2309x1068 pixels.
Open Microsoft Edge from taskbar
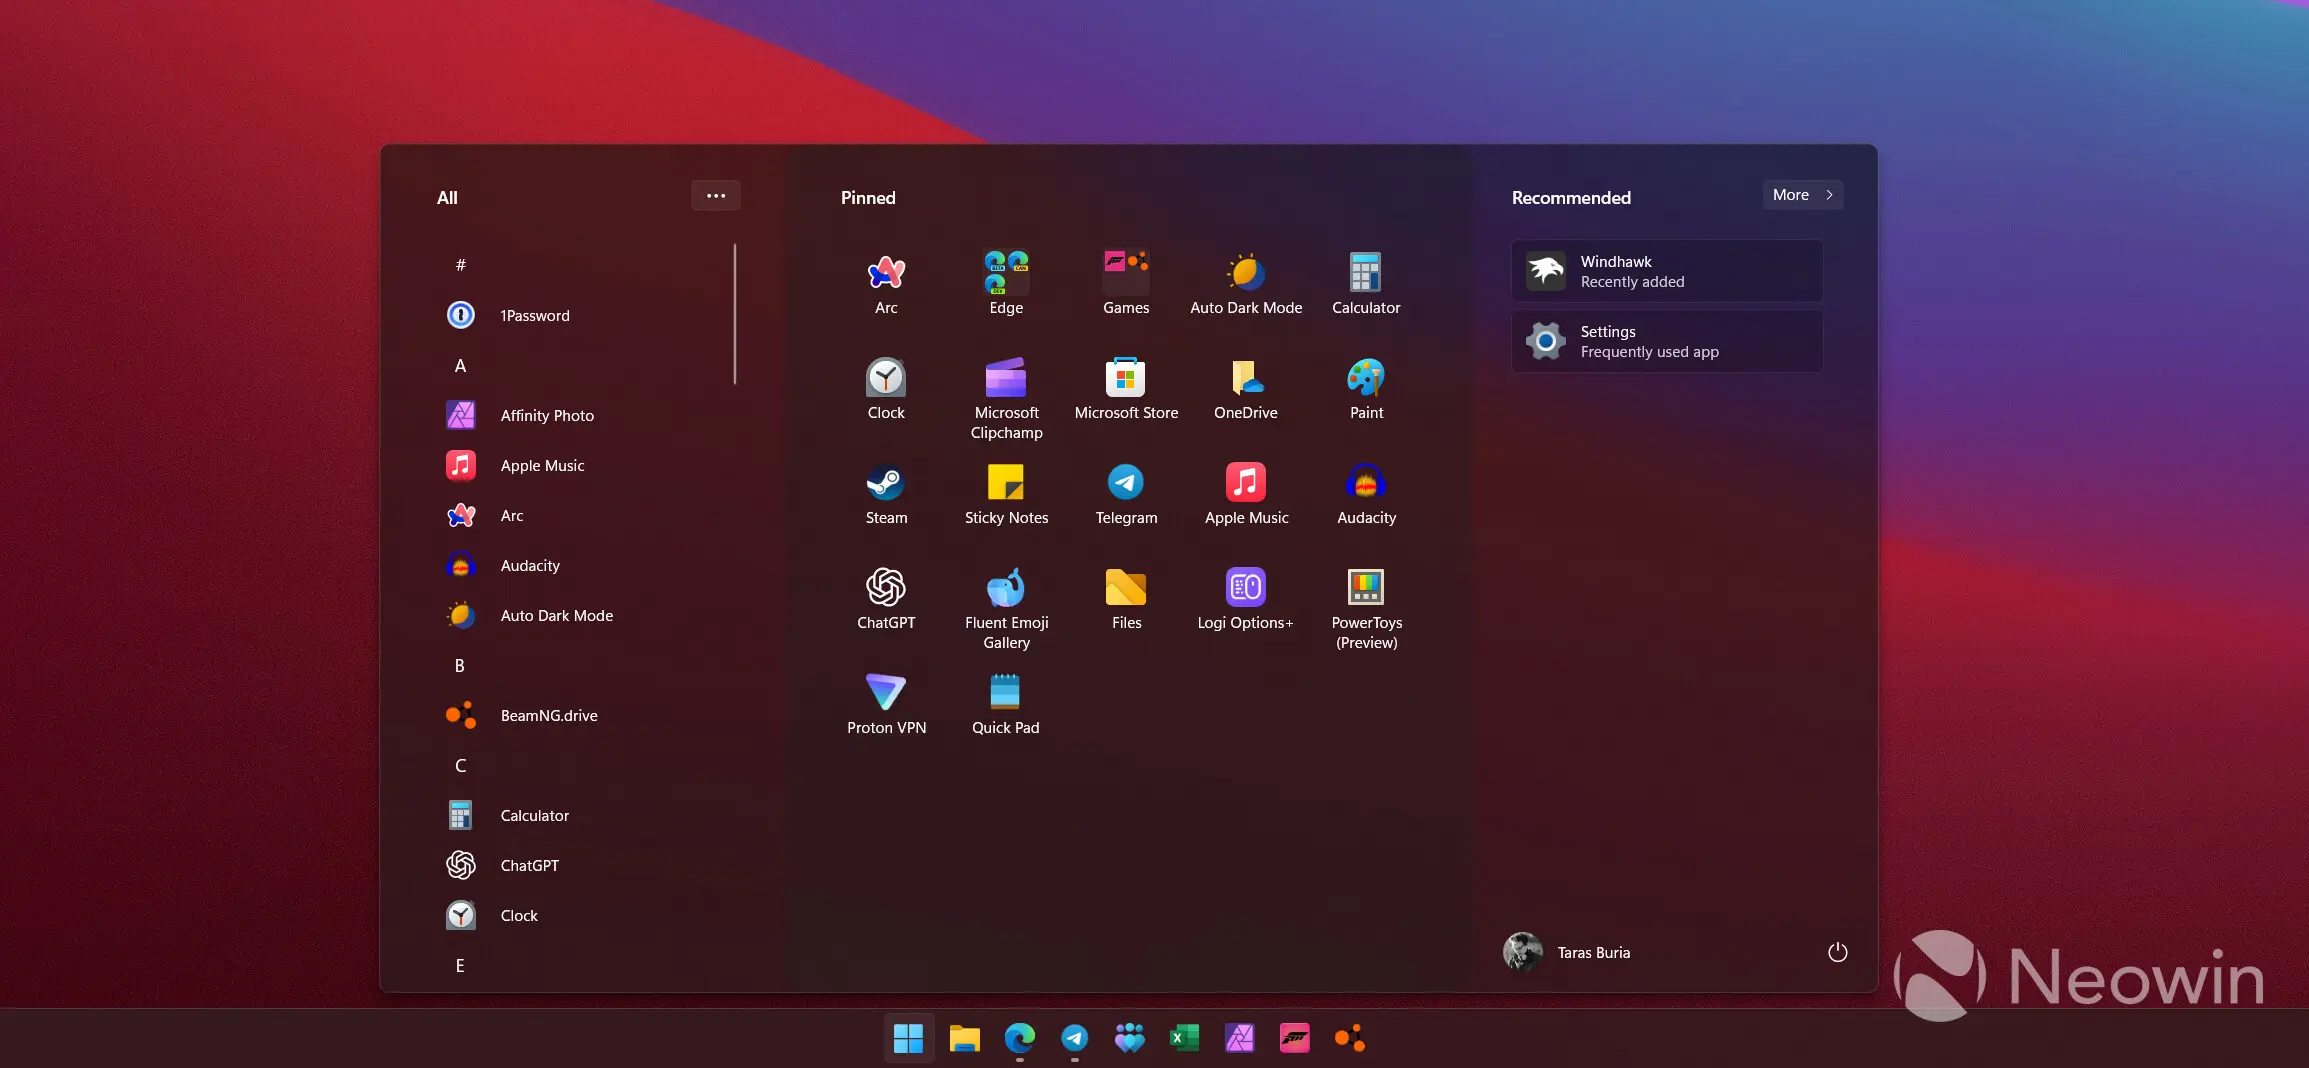[1019, 1038]
